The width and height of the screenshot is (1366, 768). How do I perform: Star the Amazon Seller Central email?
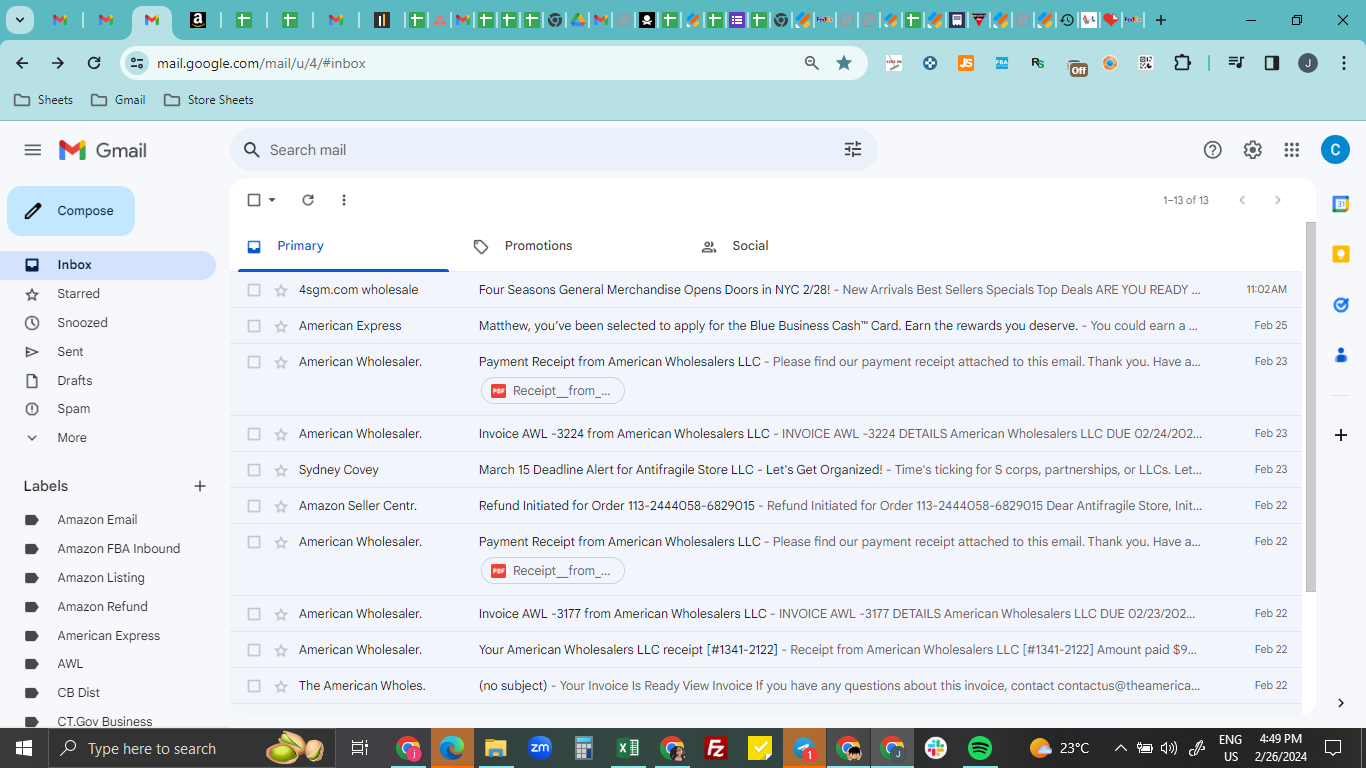[x=281, y=506]
